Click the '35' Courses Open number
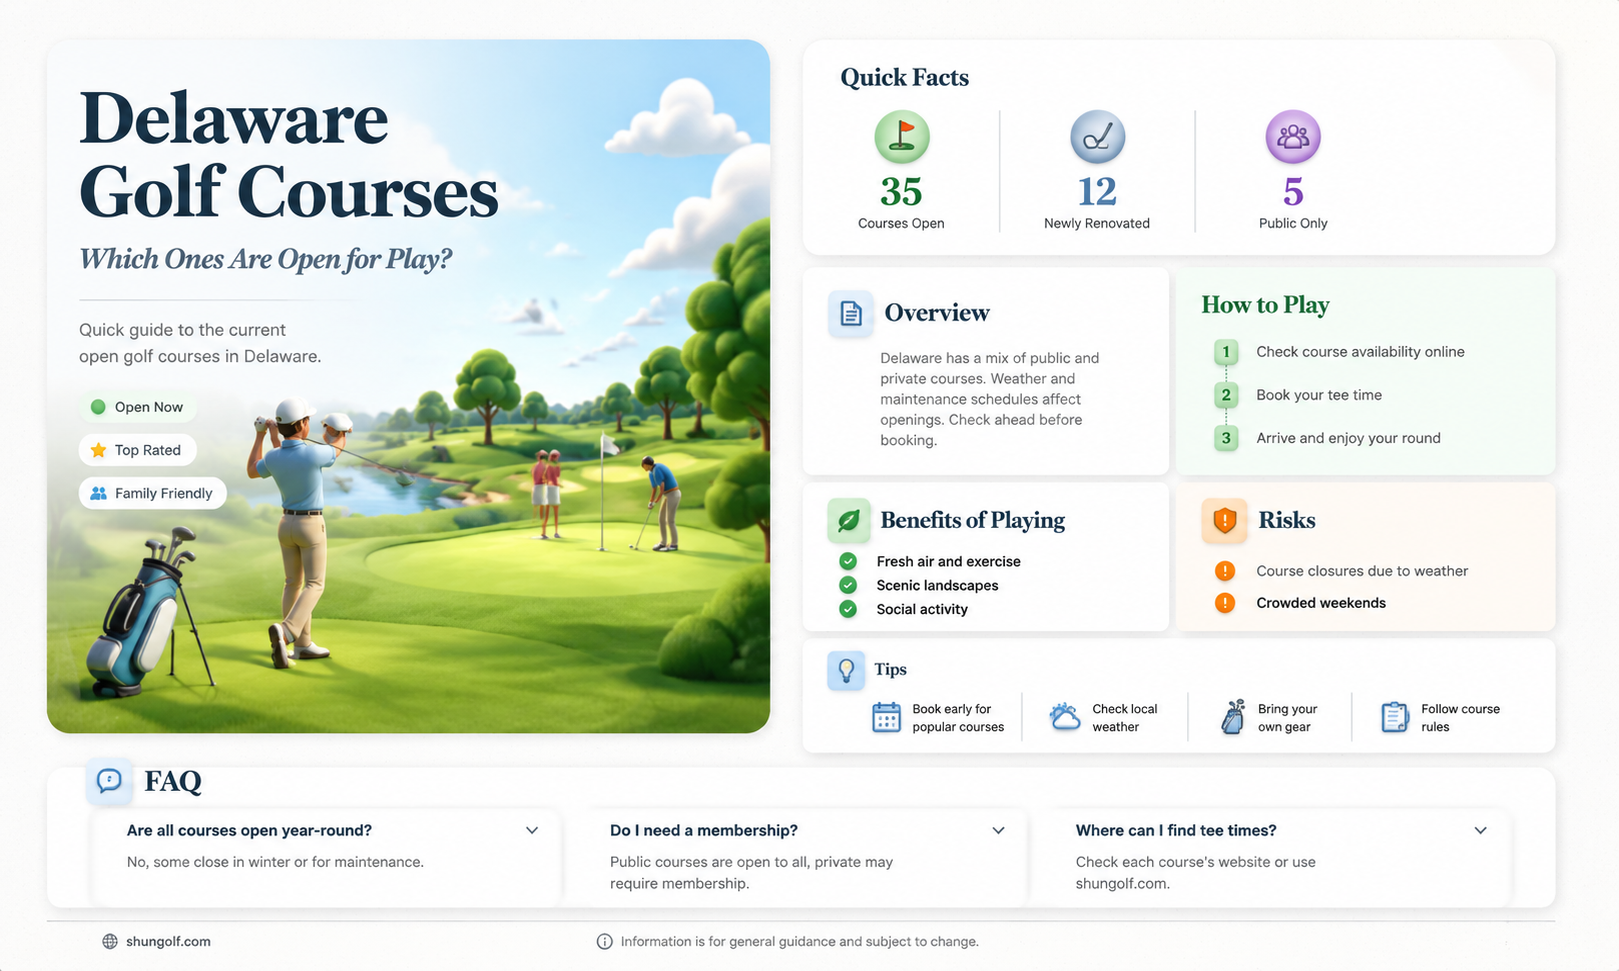 click(901, 191)
